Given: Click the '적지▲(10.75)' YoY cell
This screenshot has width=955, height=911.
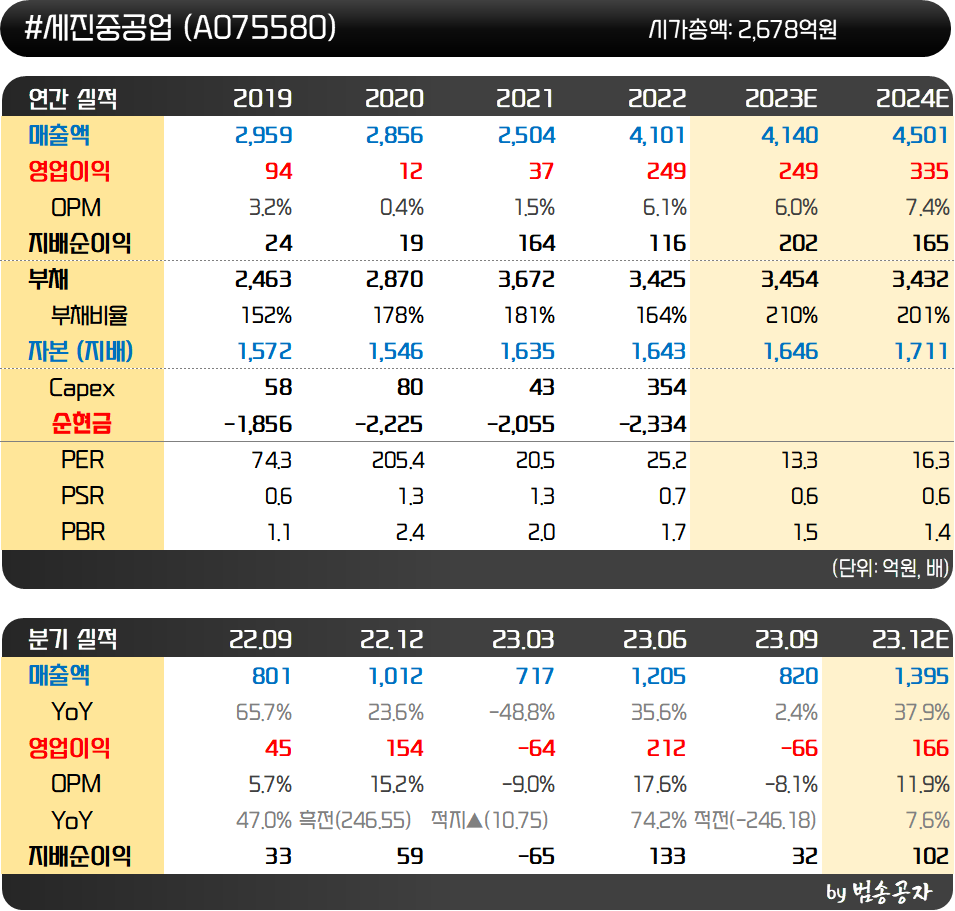Looking at the screenshot, I should pos(490,820).
